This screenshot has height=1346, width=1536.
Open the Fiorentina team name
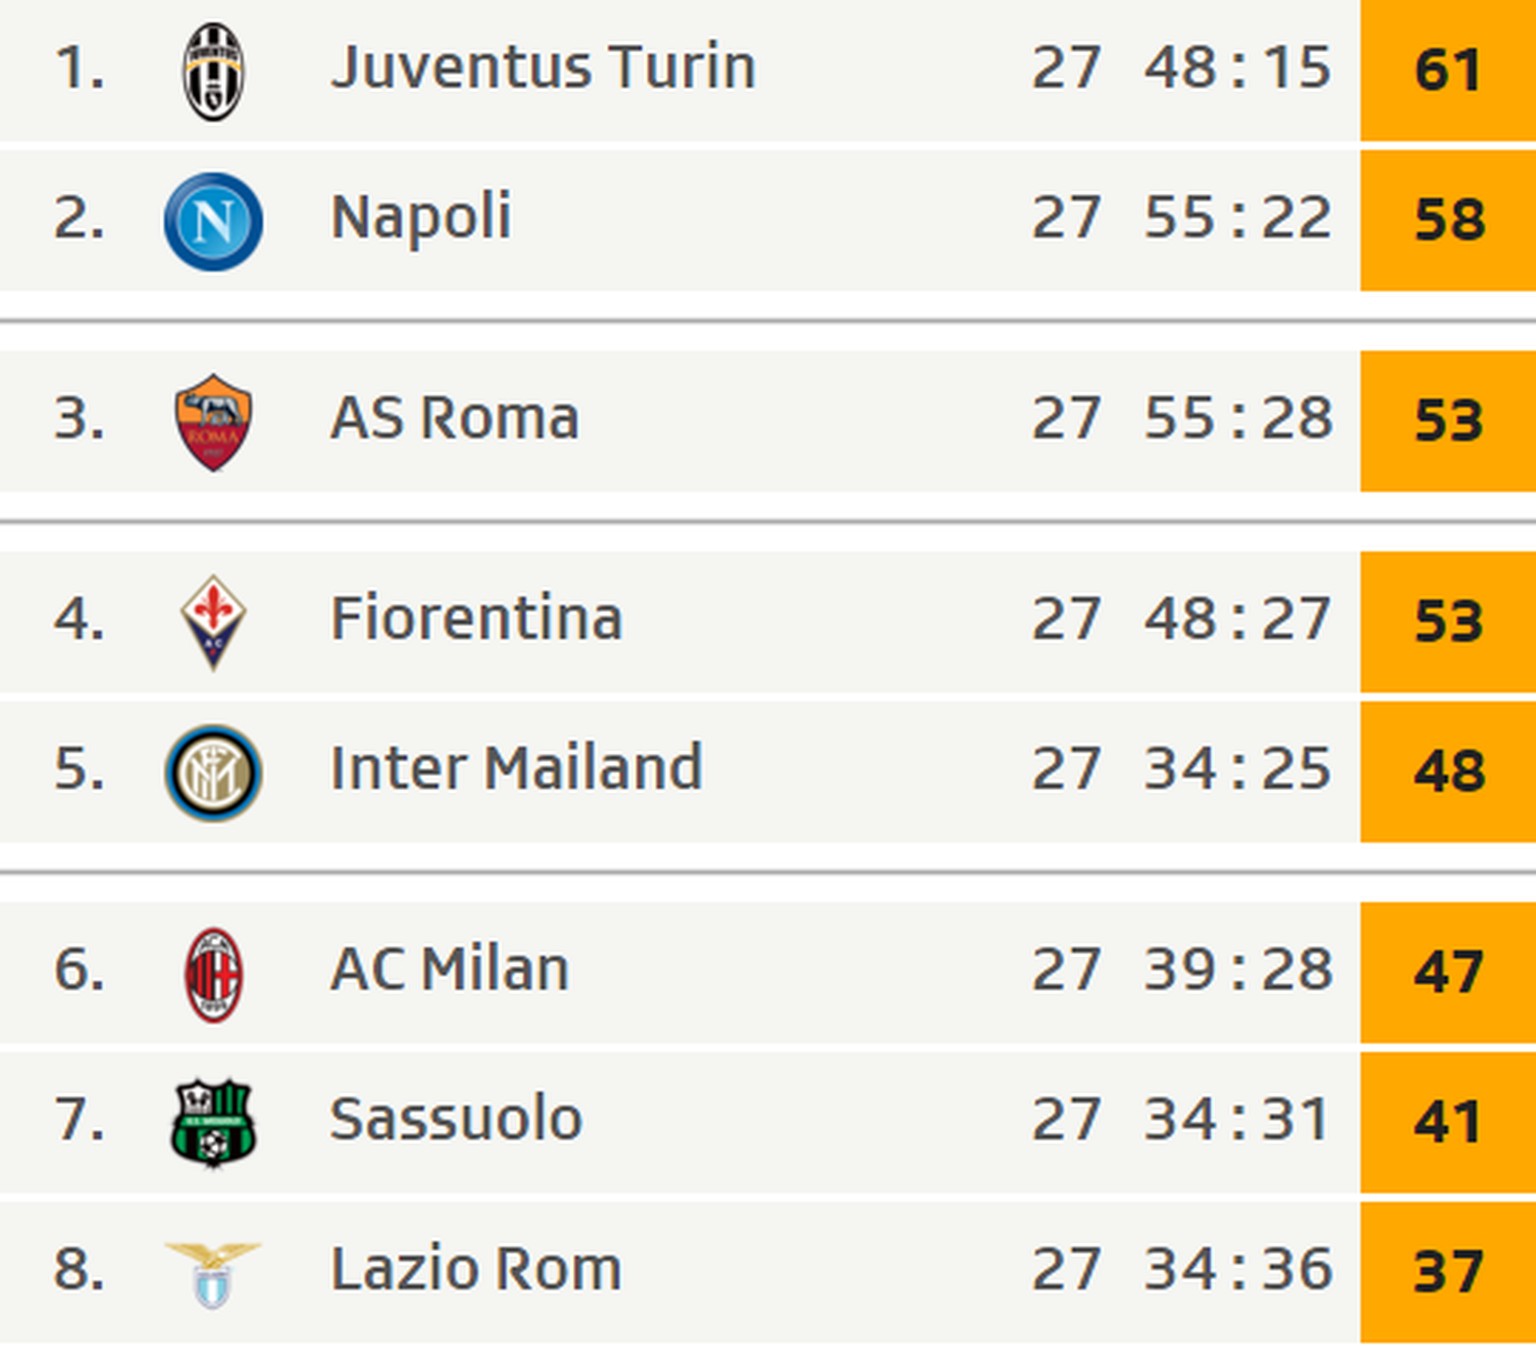(x=477, y=618)
